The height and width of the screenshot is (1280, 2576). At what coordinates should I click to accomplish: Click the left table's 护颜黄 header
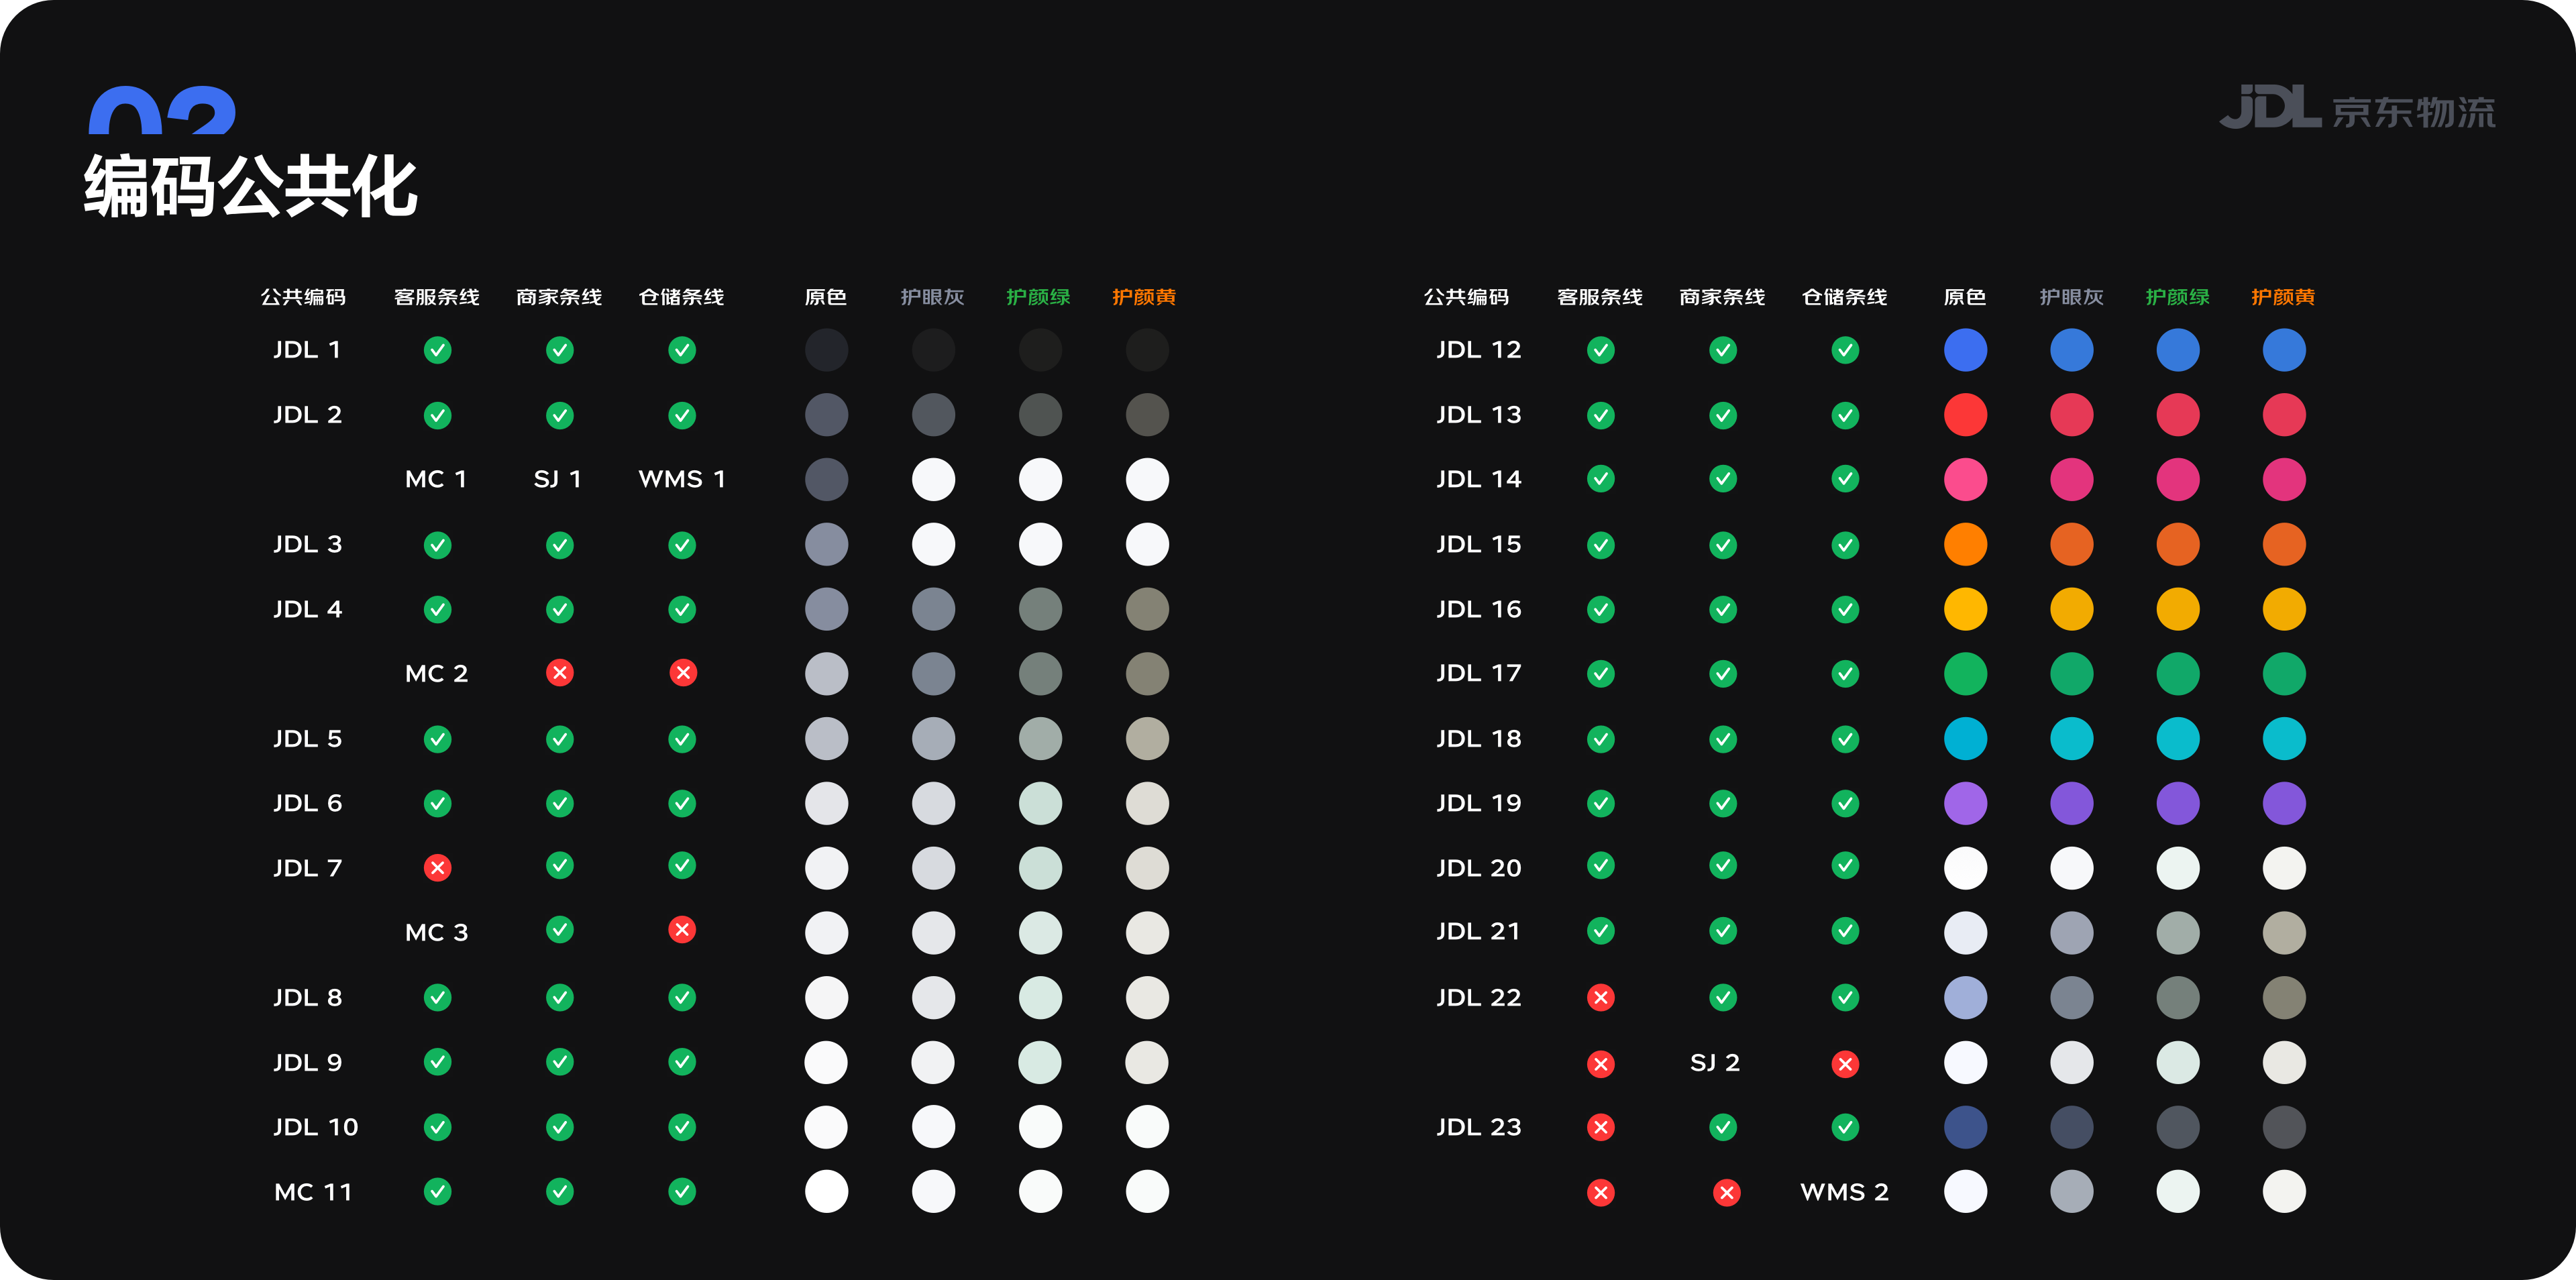1144,297
